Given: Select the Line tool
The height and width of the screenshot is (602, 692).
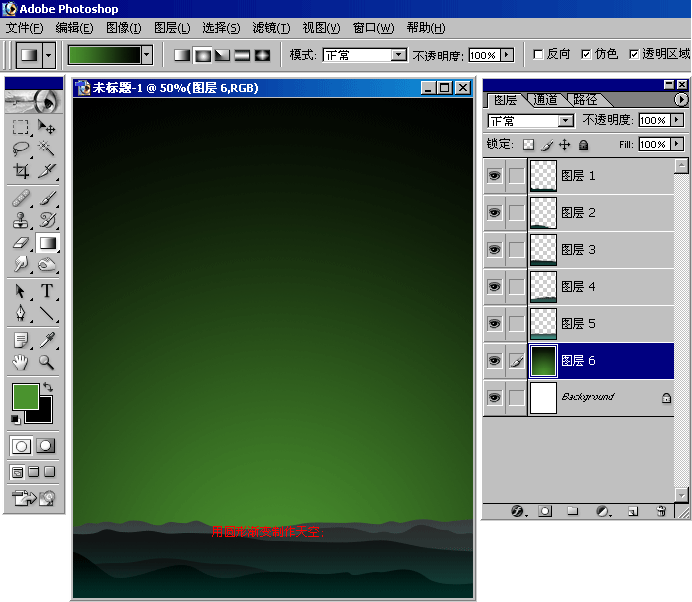Looking at the screenshot, I should pos(46,313).
